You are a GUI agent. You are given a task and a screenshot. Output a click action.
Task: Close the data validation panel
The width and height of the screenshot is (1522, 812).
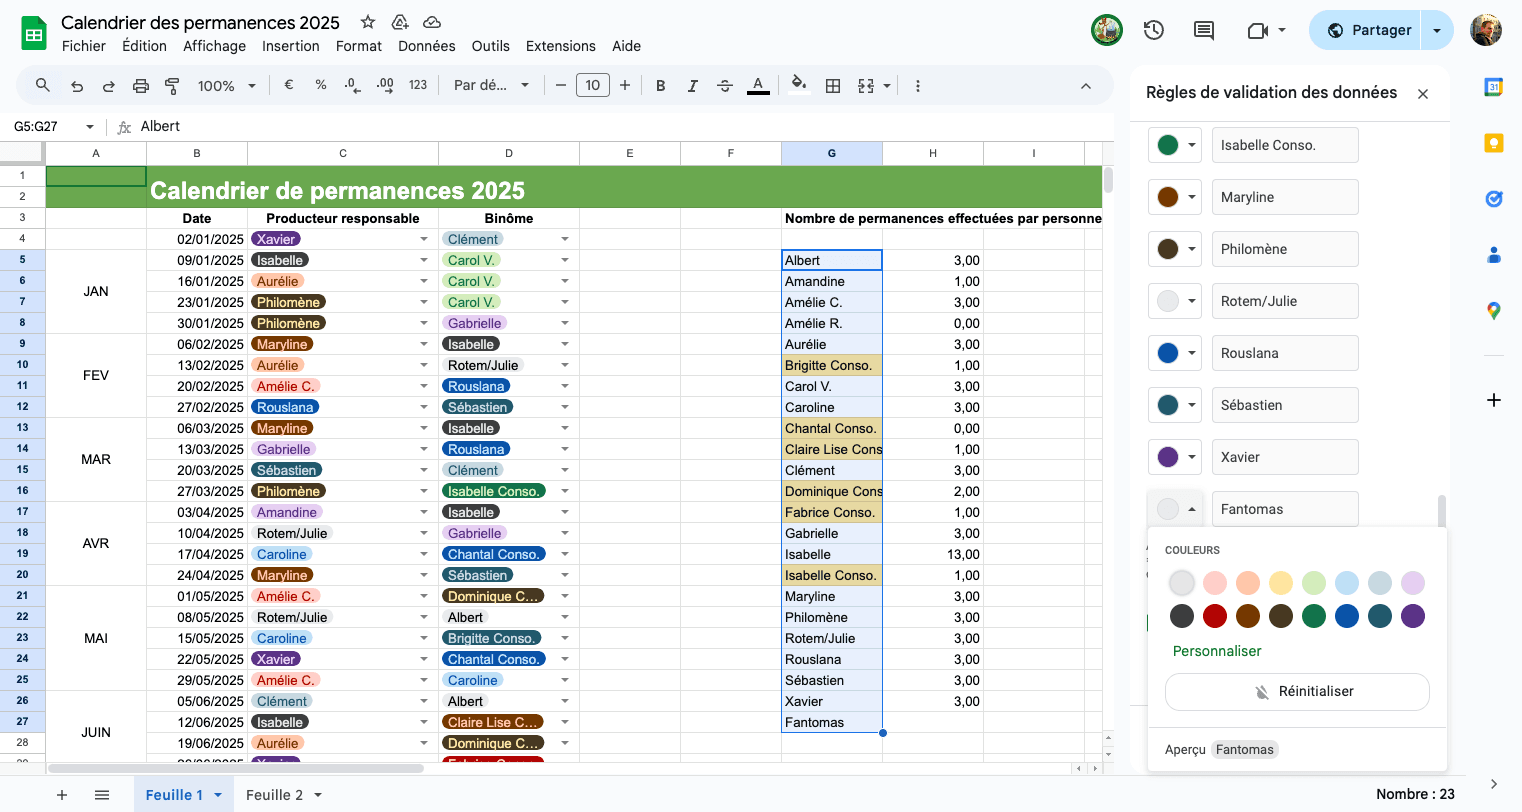click(x=1423, y=93)
